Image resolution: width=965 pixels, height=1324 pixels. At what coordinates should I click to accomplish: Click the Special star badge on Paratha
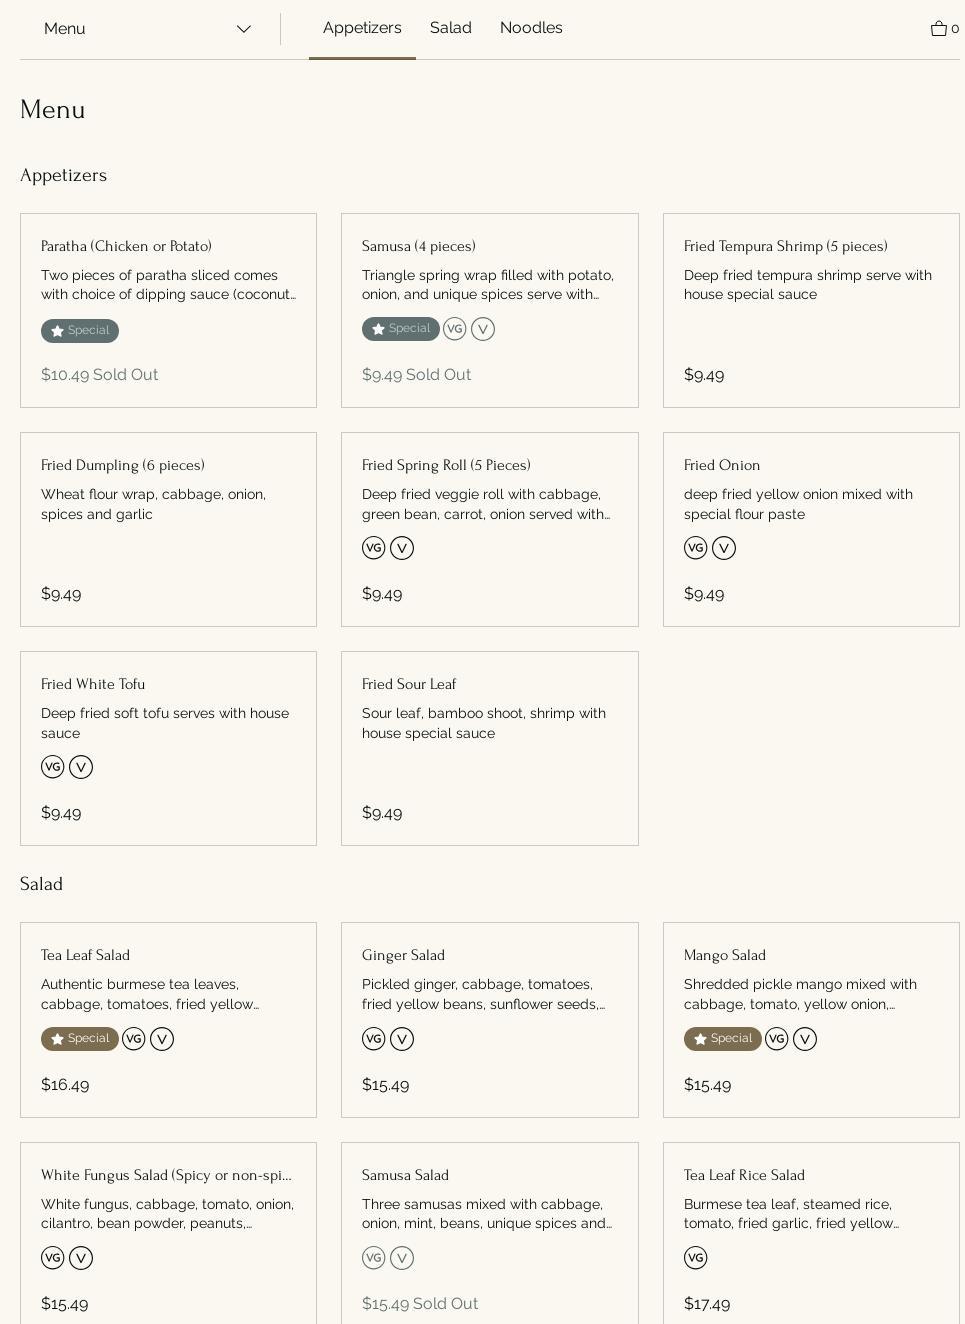[x=80, y=331]
